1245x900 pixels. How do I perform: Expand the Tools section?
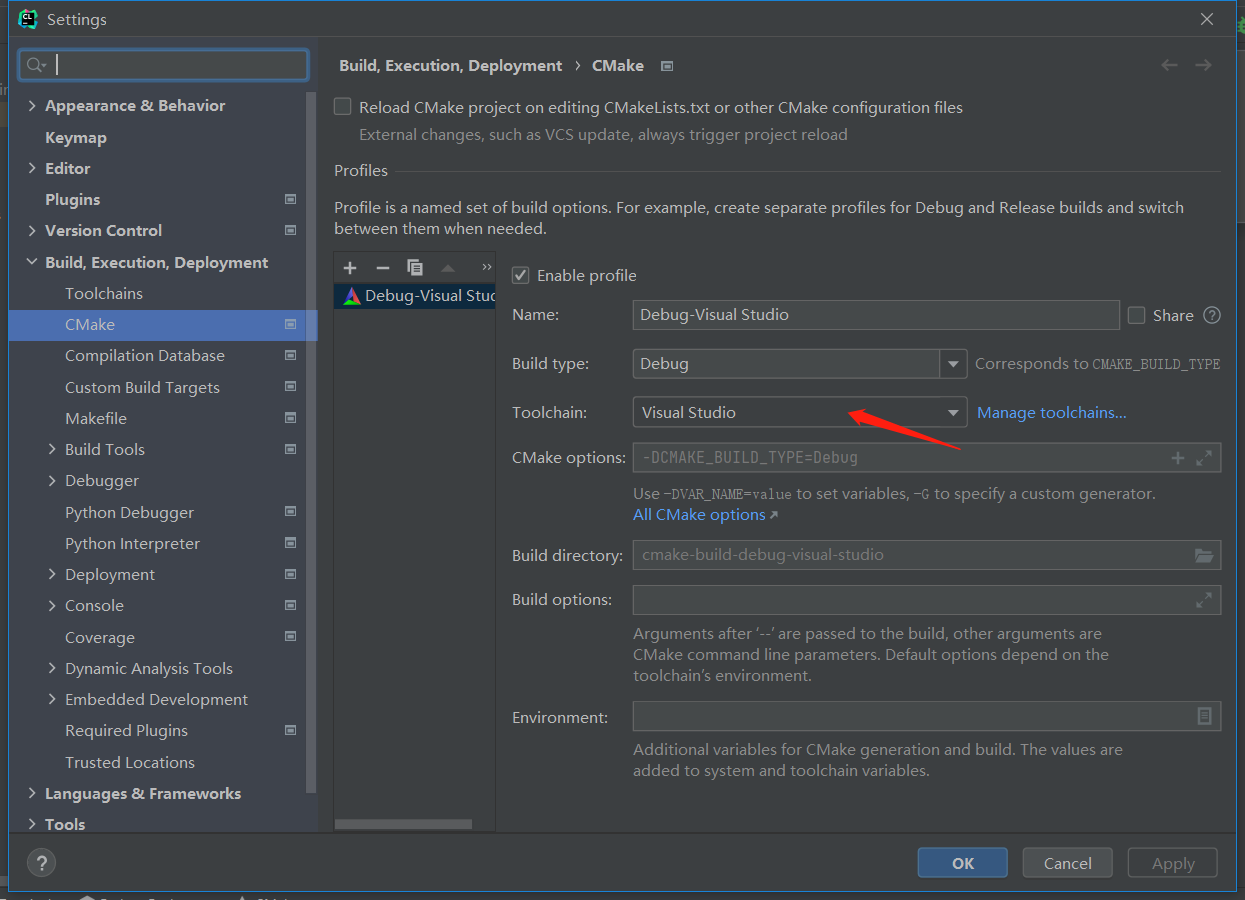click(x=32, y=824)
